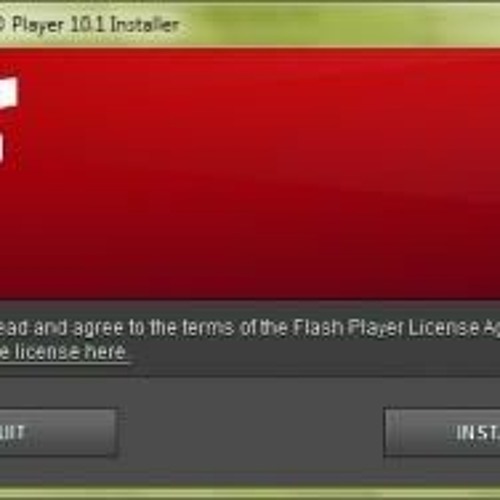Click the word 'license' in the underlined link
Screen dimensions: 500x500
click(x=47, y=351)
